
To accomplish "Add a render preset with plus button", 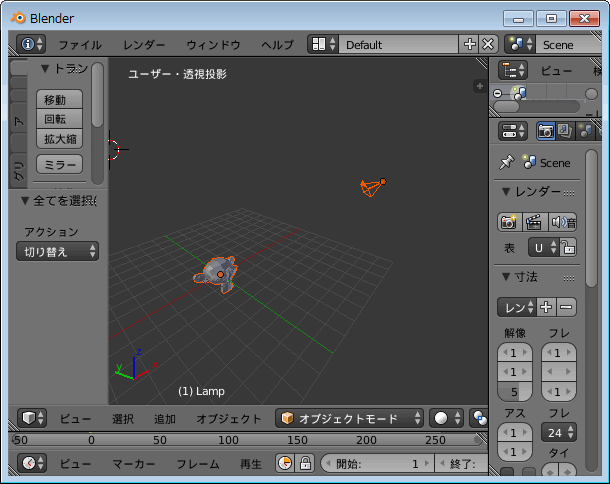I will tap(546, 307).
